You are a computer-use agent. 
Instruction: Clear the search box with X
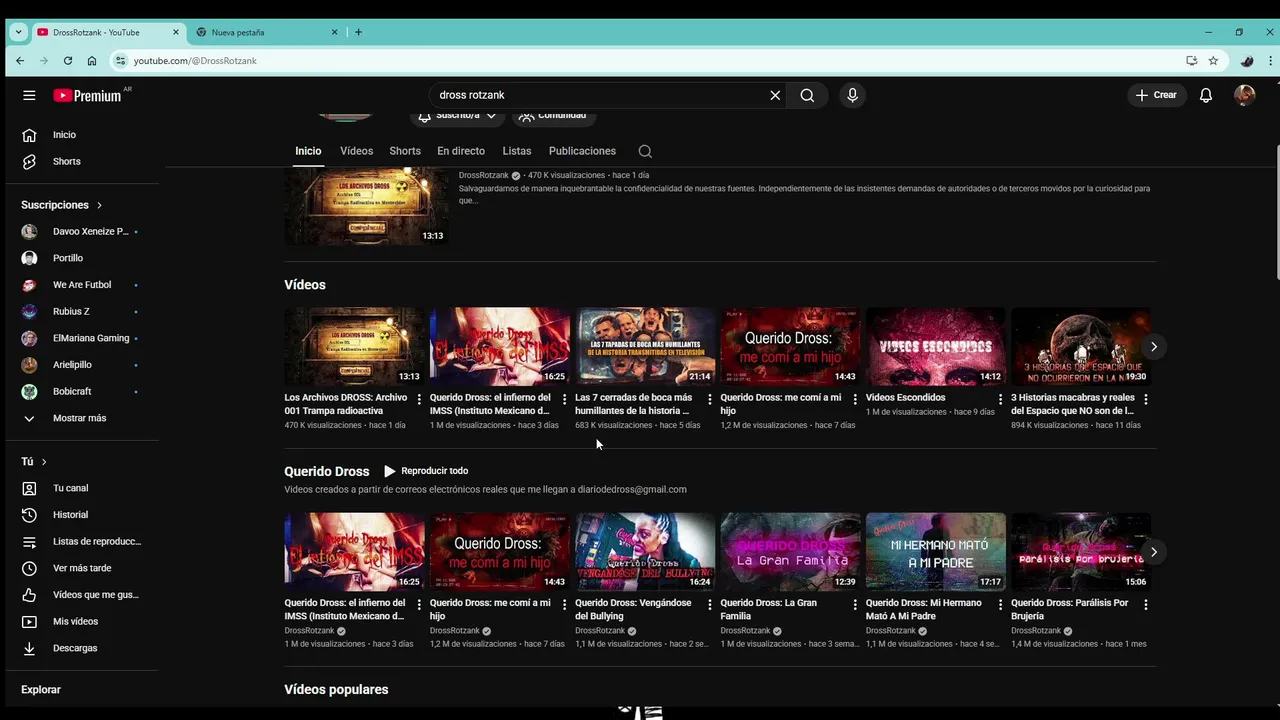775,95
